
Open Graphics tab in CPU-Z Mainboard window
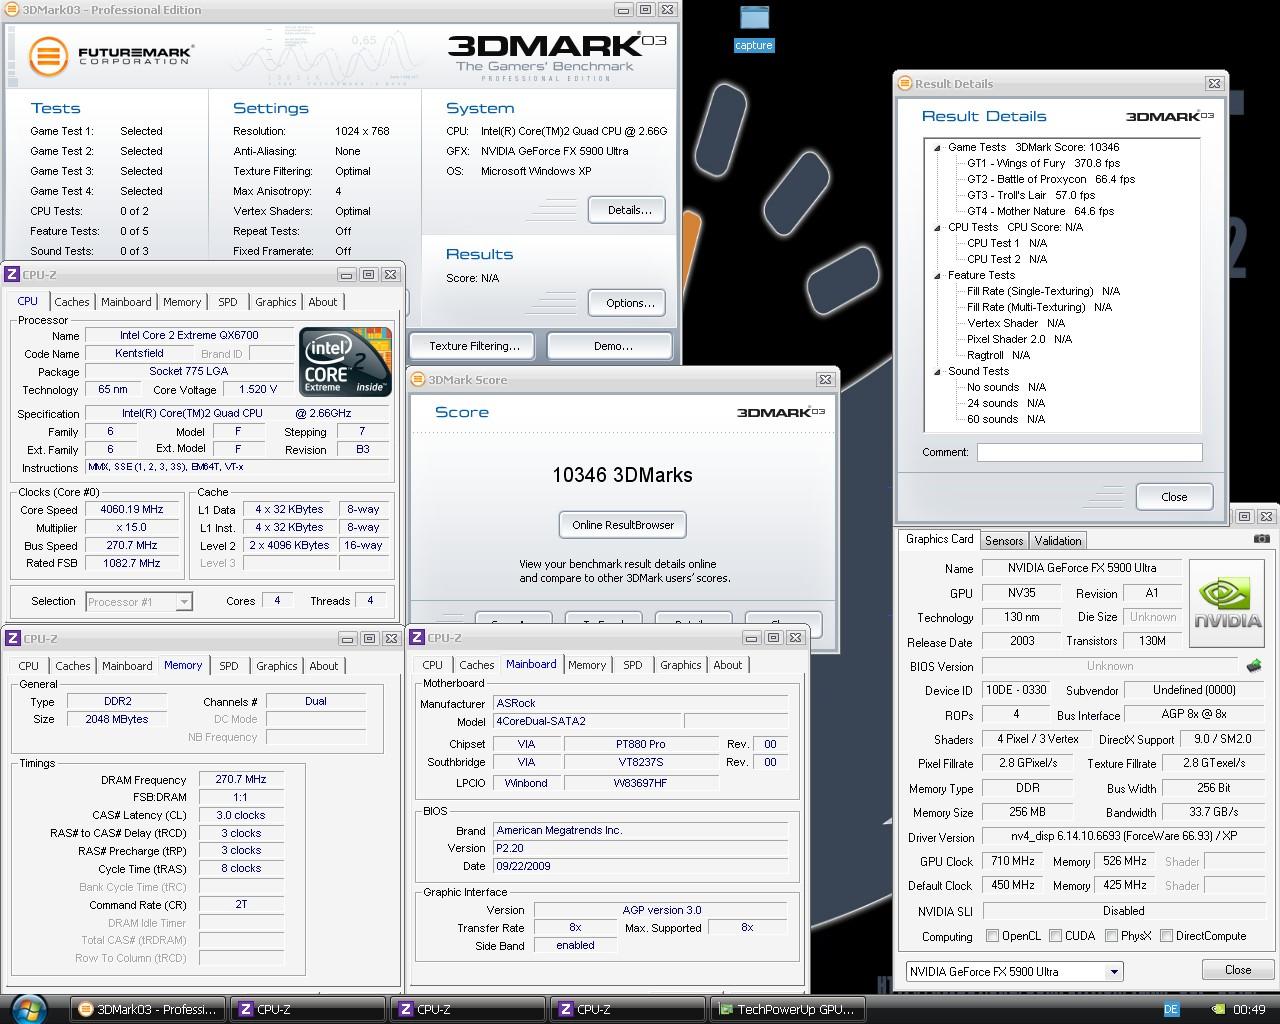point(681,665)
